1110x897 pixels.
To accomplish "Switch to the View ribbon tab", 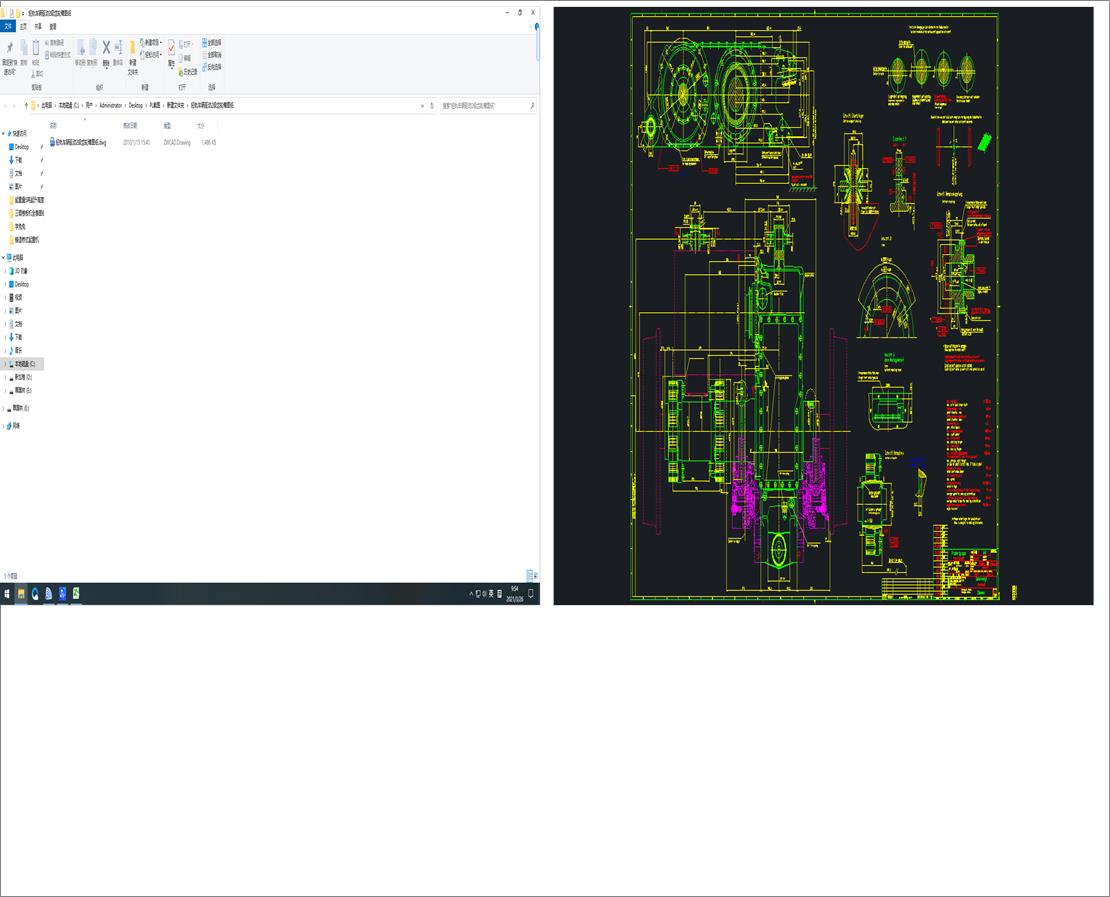I will coord(52,26).
